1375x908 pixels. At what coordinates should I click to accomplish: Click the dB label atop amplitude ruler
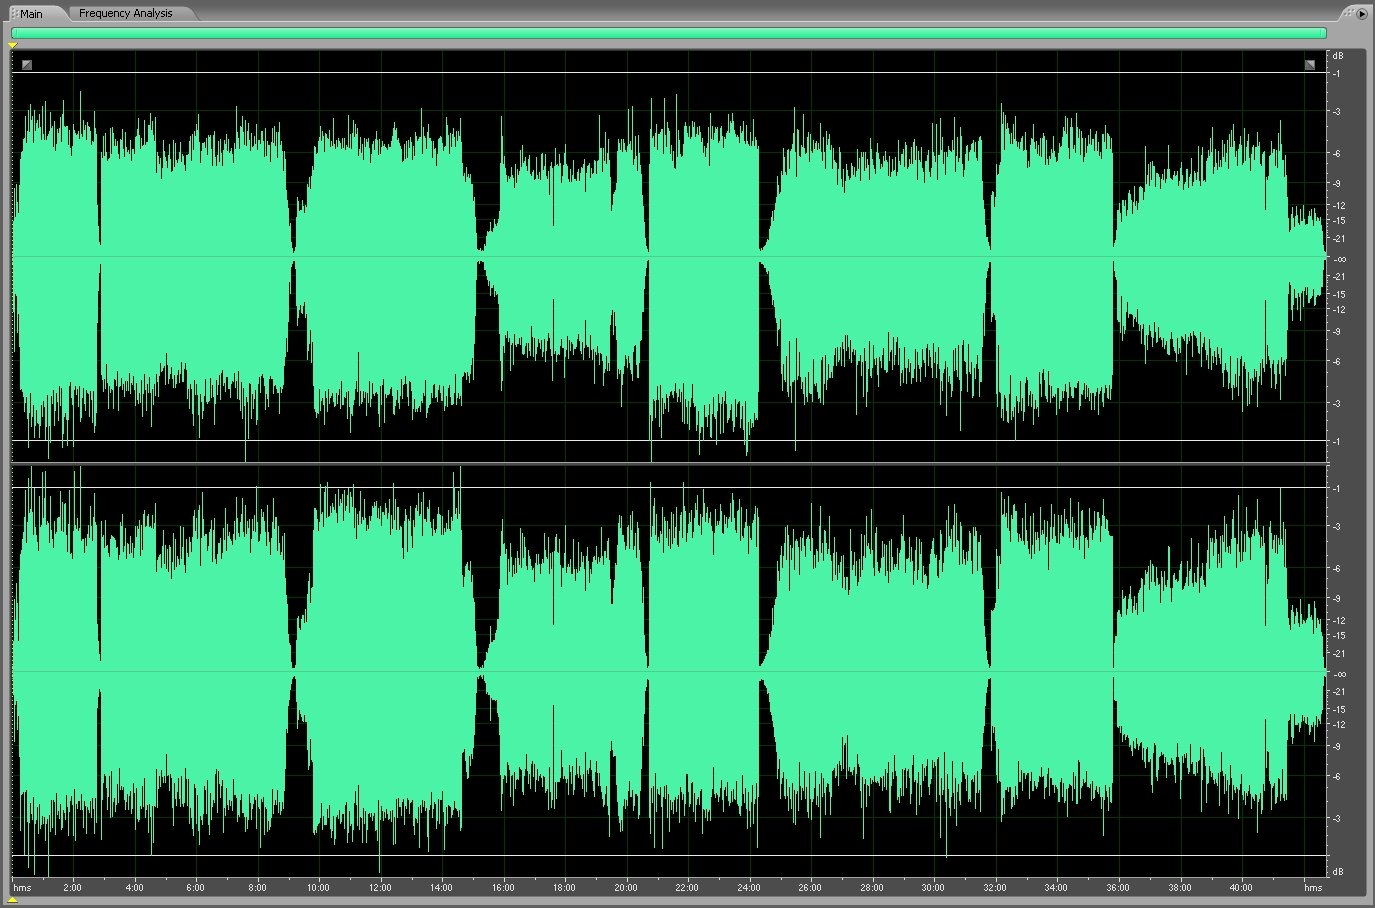1337,56
